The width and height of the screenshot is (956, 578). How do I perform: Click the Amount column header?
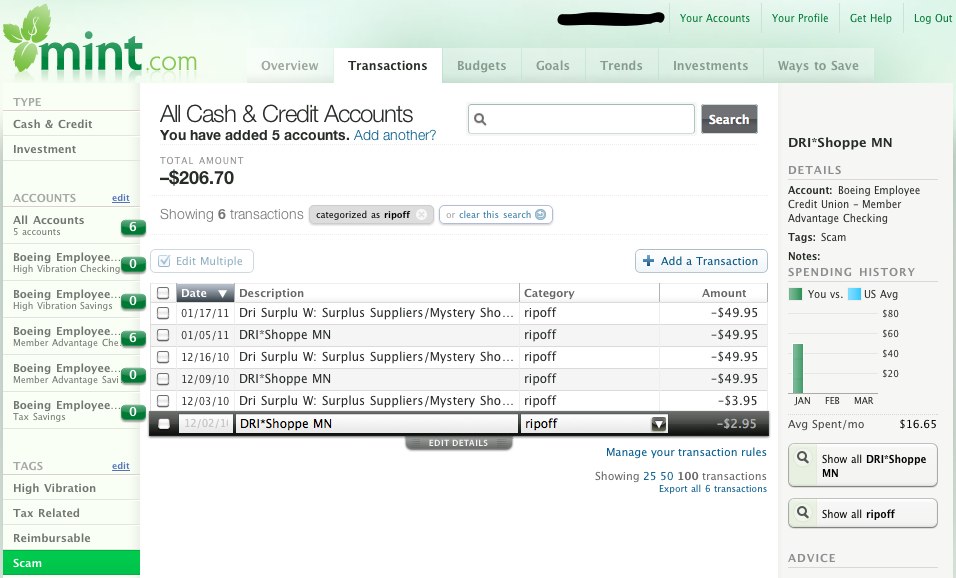pos(713,293)
